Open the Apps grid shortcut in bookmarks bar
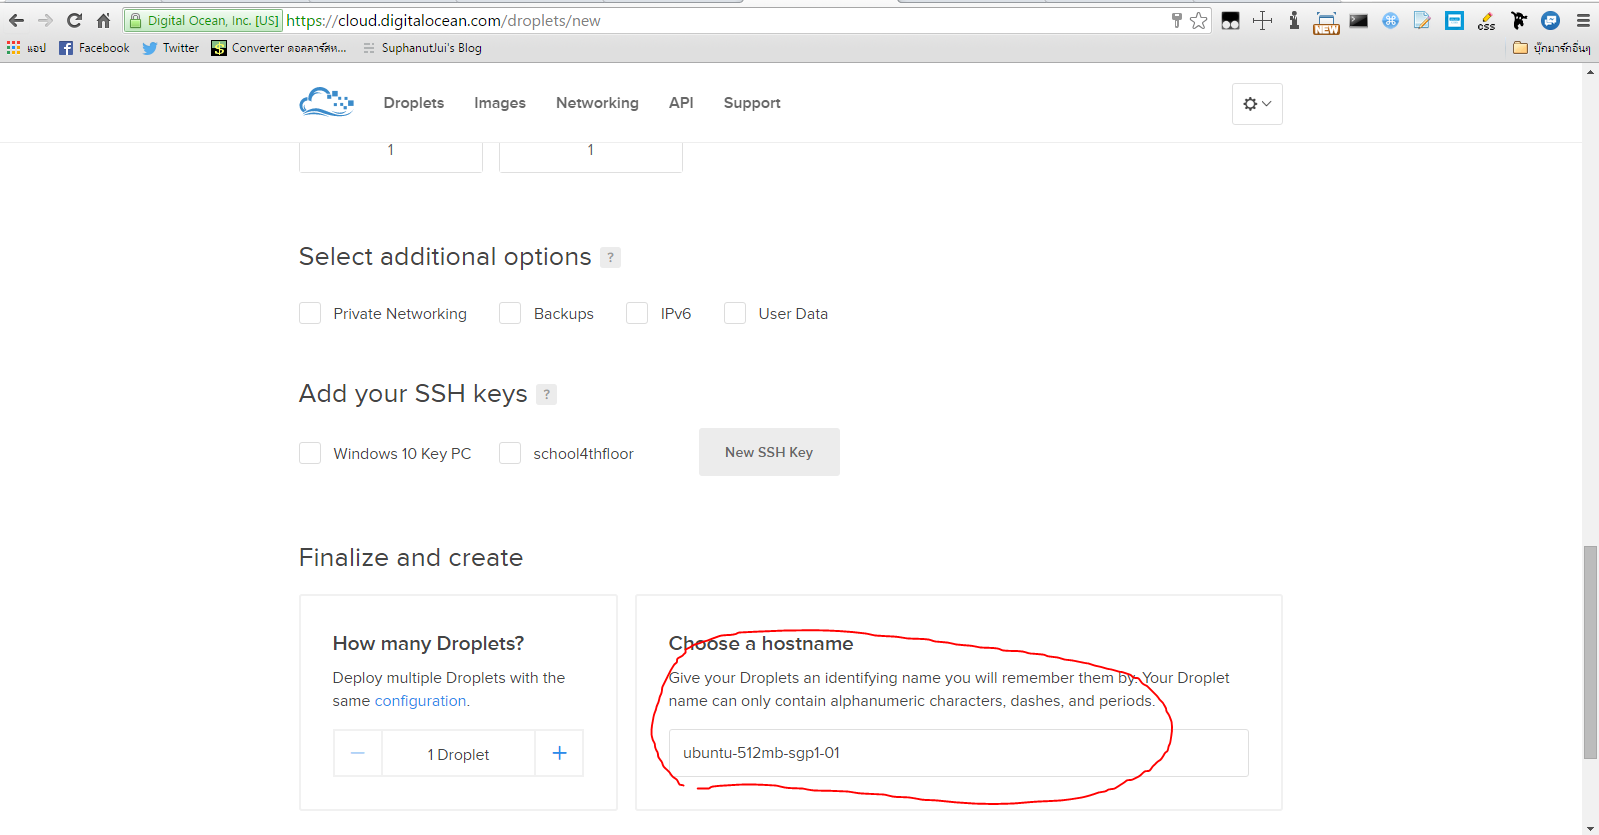The width and height of the screenshot is (1599, 835). click(26, 47)
